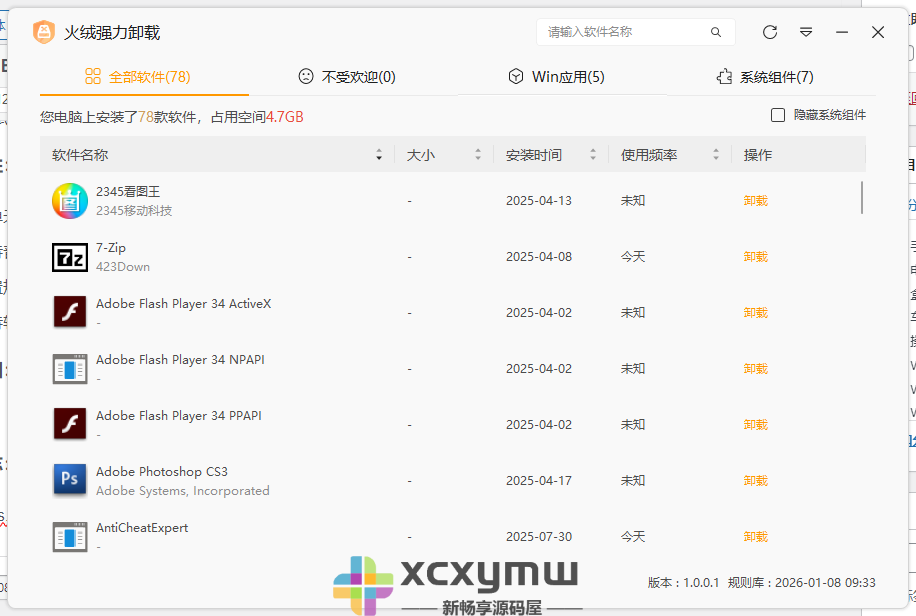
Task: Click the refresh icon near search box
Action: coord(769,32)
